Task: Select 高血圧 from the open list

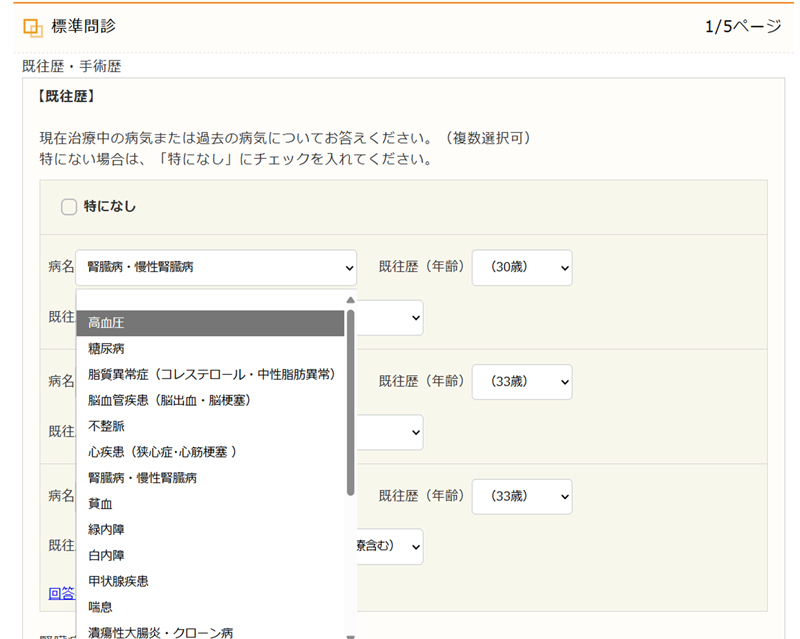Action: pos(210,323)
